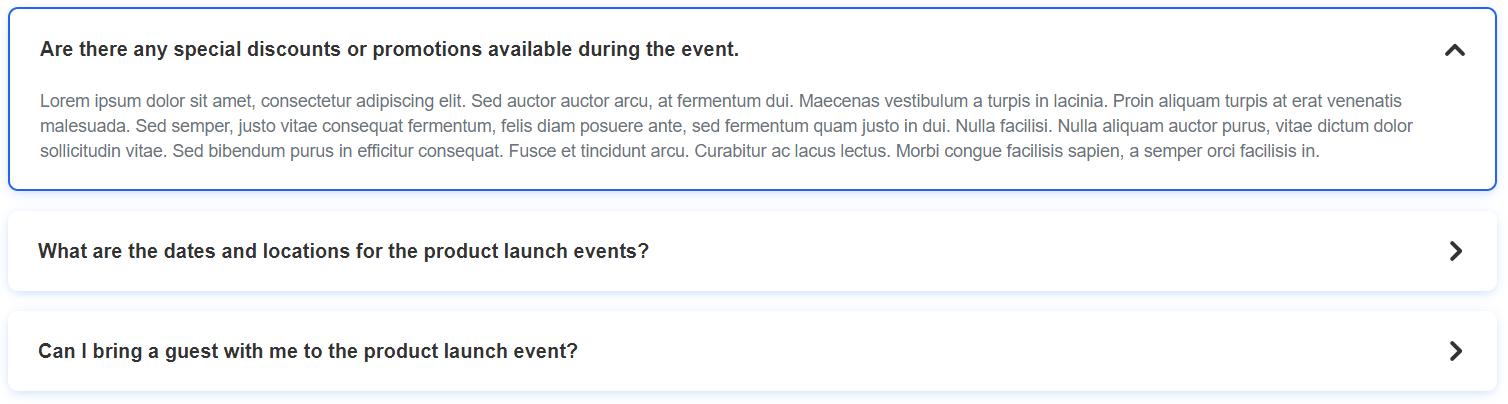This screenshot has height=404, width=1508.
Task: Click the right chevron on the bring a guest row
Action: point(1456,351)
